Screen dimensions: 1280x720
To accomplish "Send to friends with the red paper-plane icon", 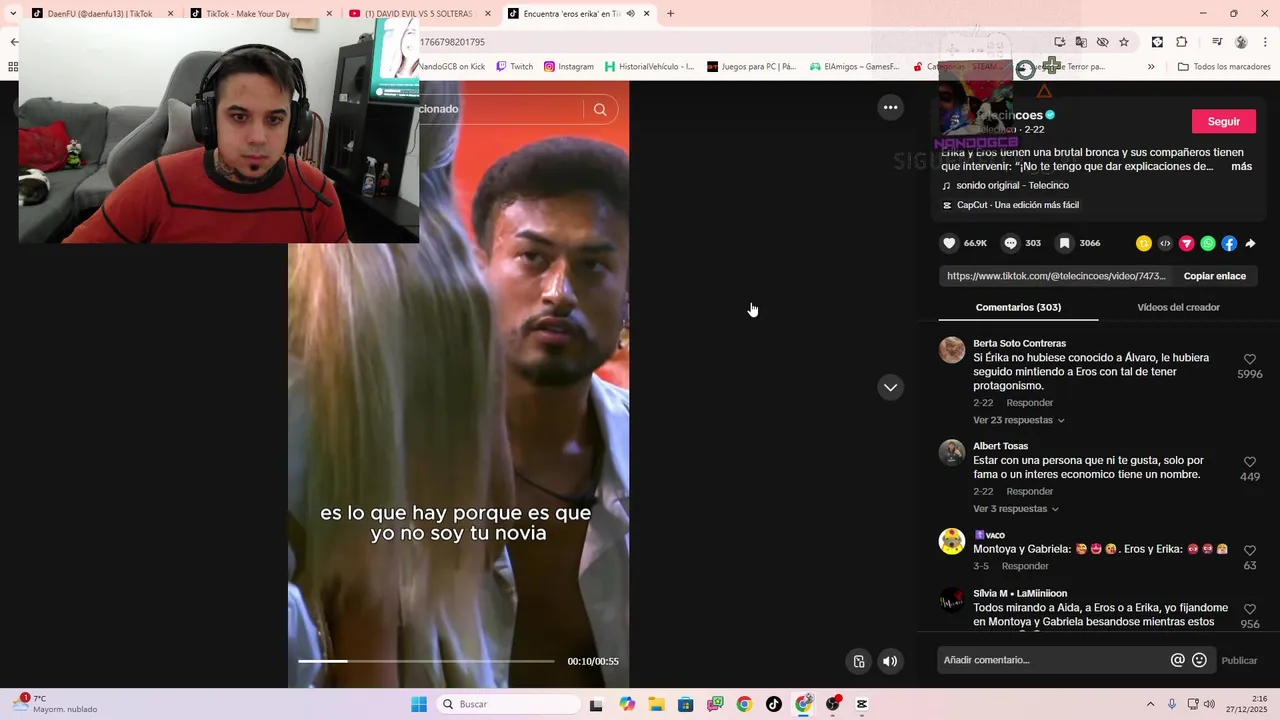I will (1187, 243).
